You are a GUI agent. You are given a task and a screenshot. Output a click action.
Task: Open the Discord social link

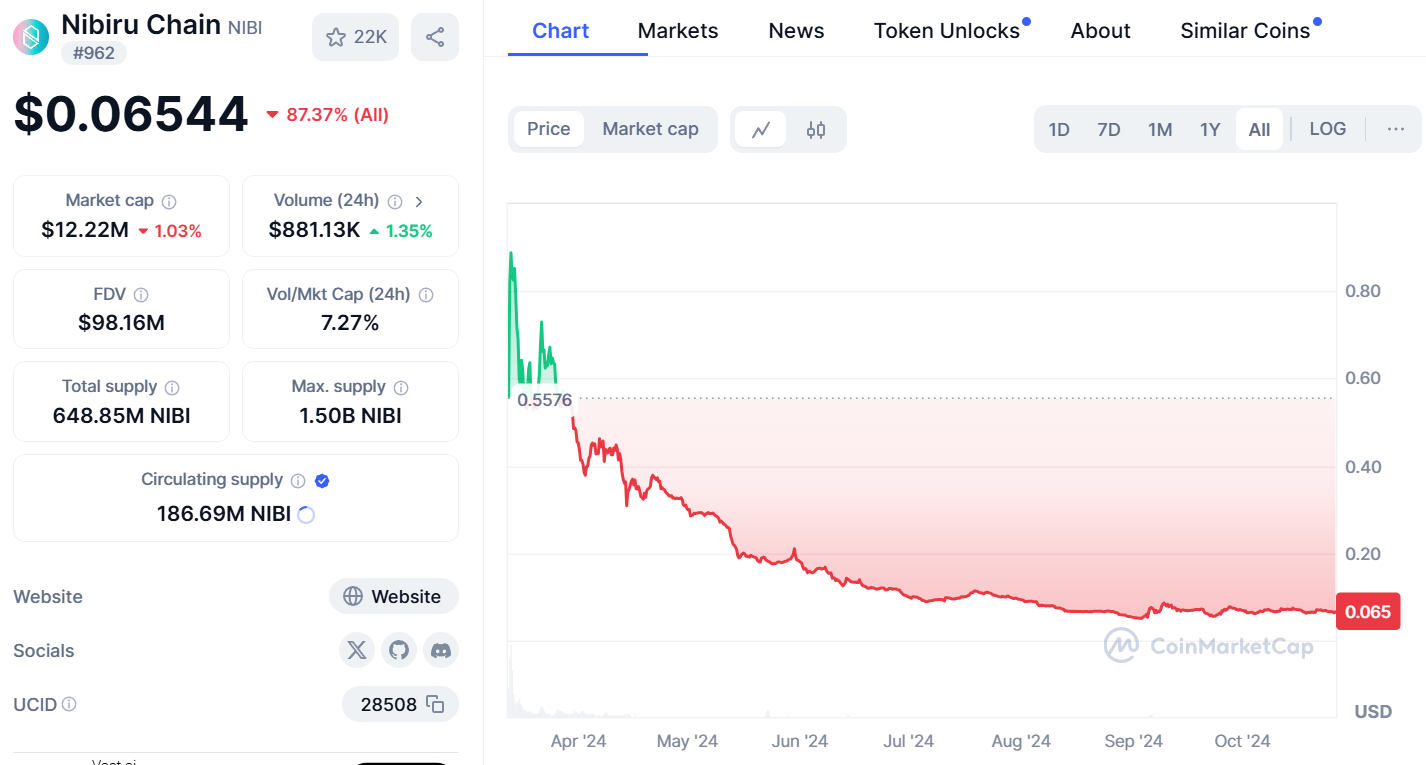(x=441, y=650)
